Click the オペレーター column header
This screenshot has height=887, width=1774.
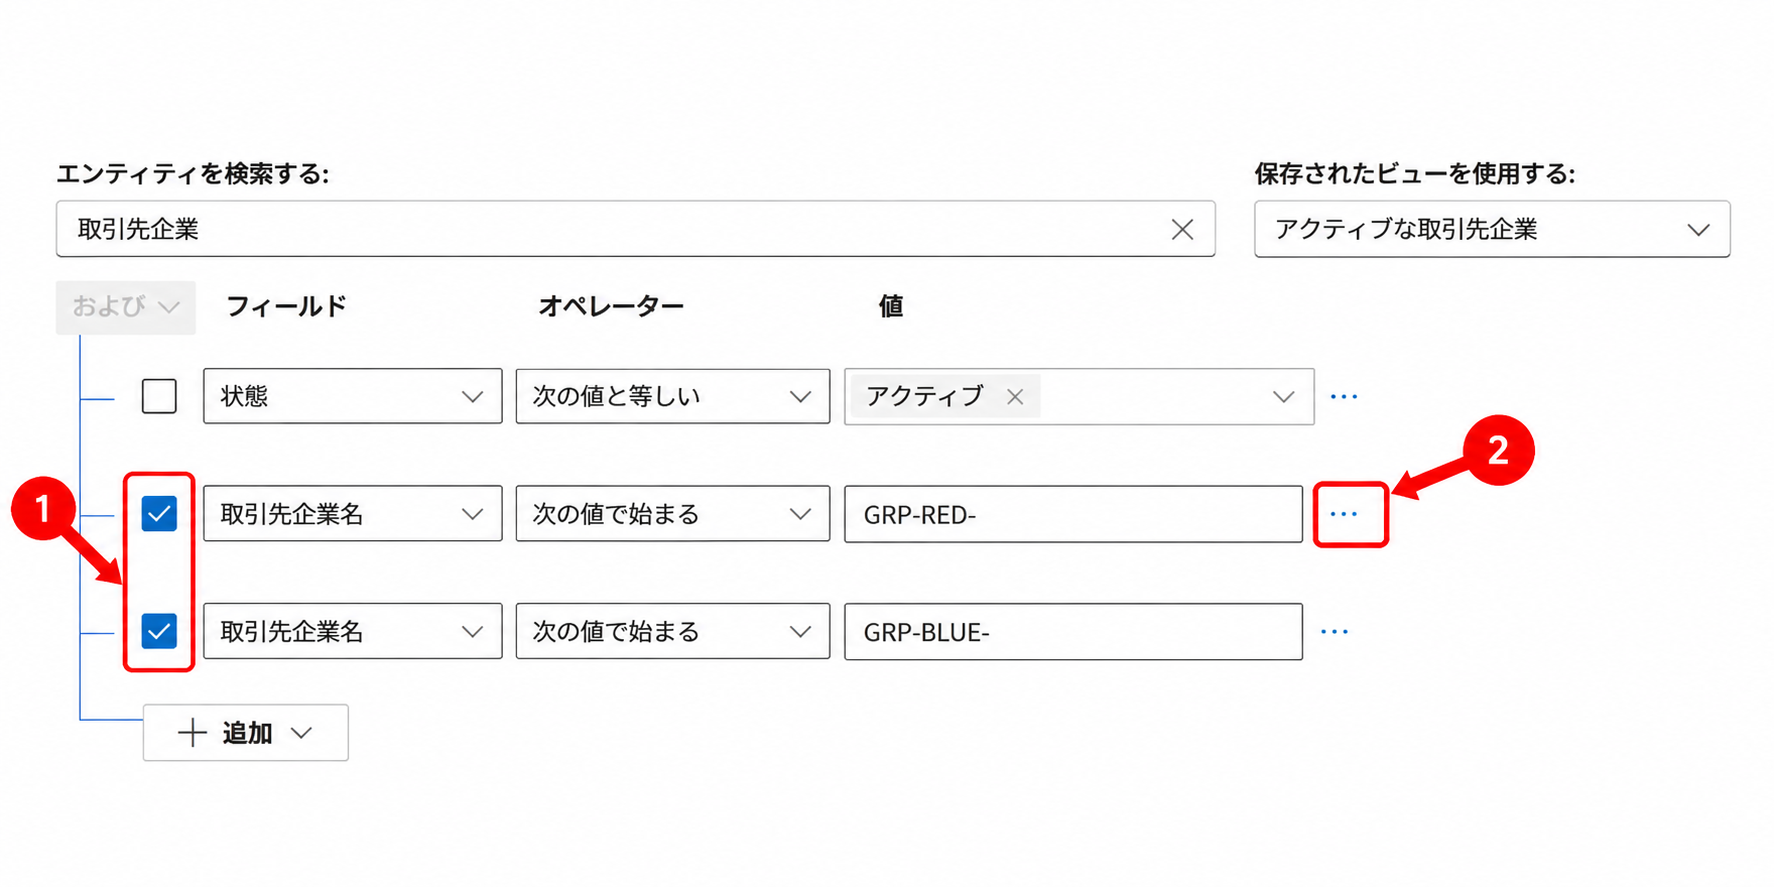(611, 306)
